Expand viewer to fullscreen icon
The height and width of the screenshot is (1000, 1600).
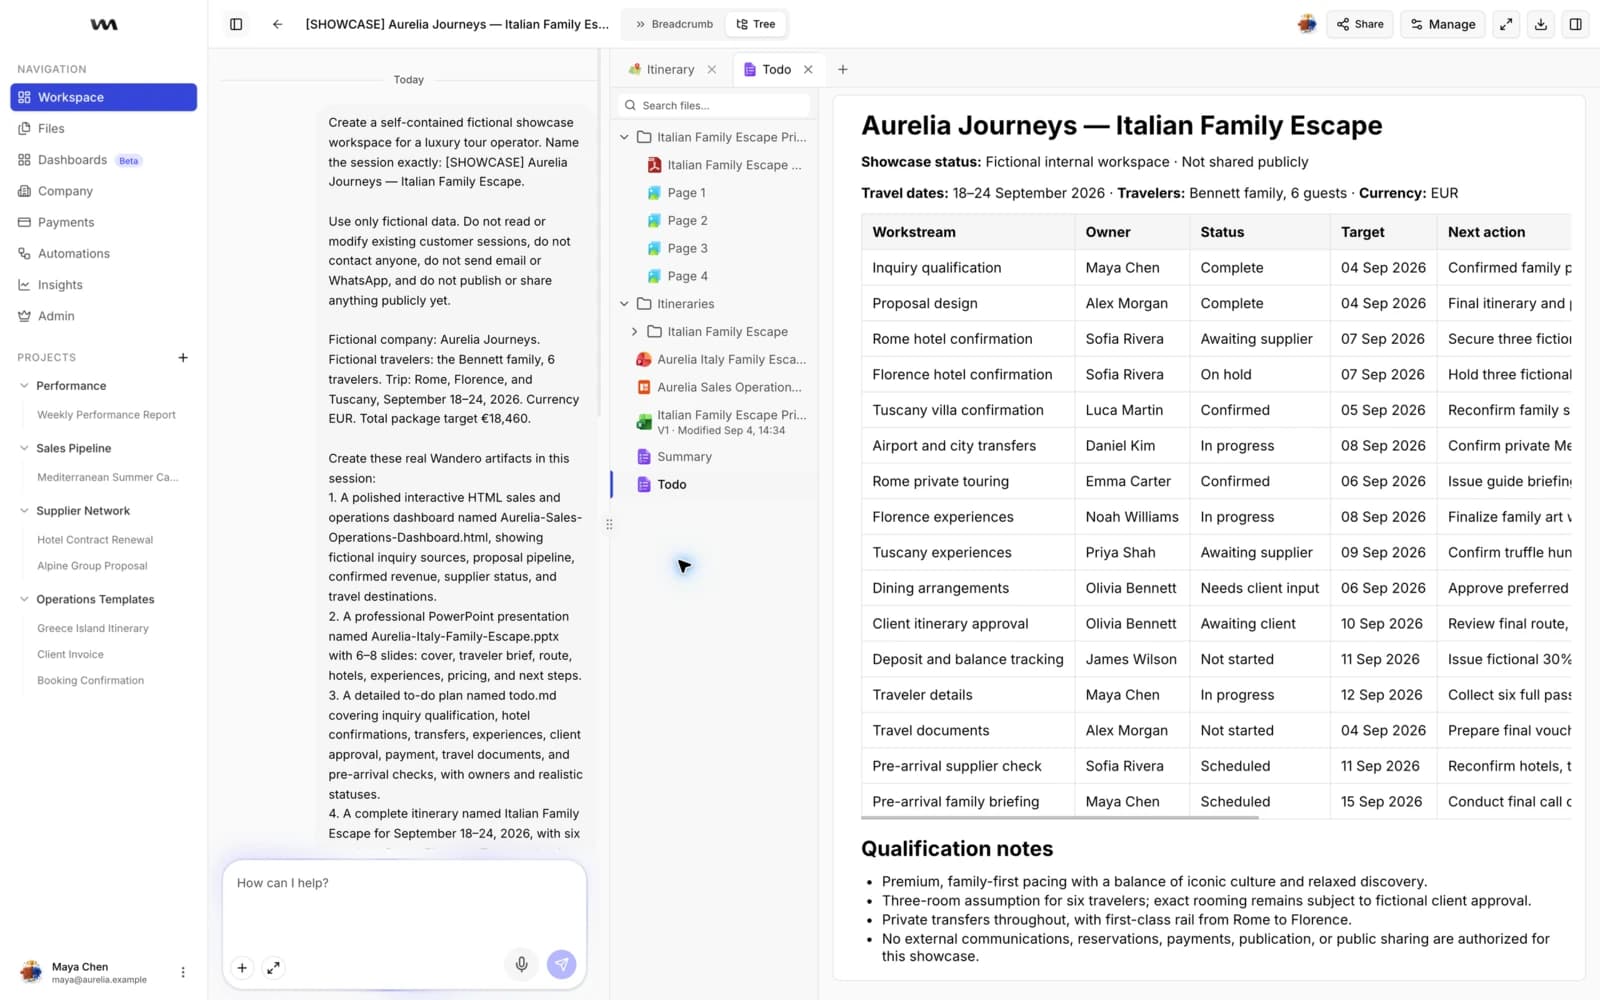point(1506,24)
